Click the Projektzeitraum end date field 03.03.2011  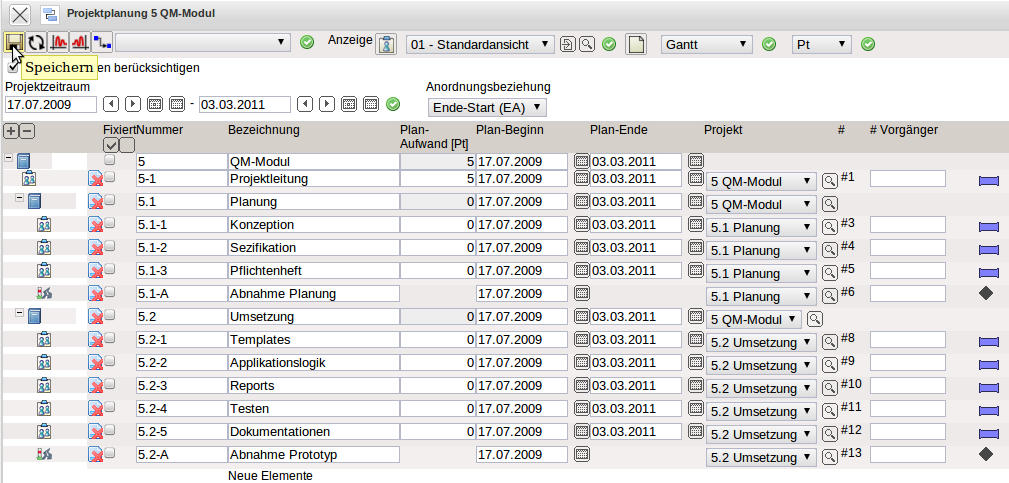245,104
